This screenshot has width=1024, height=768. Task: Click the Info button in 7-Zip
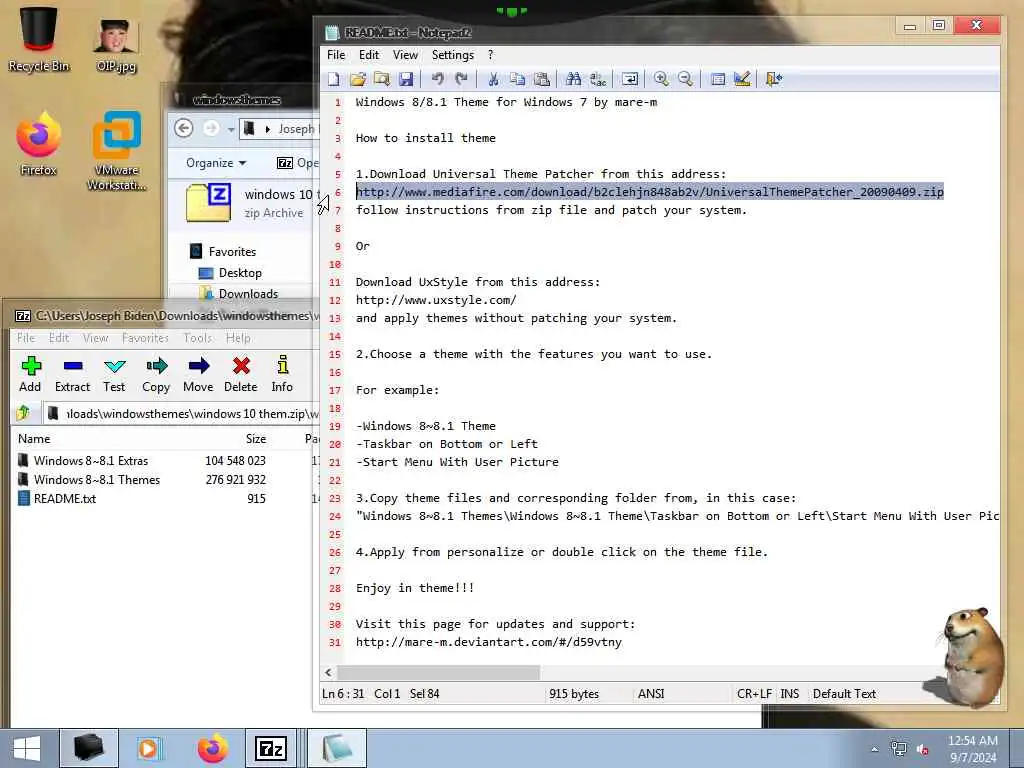(x=282, y=374)
